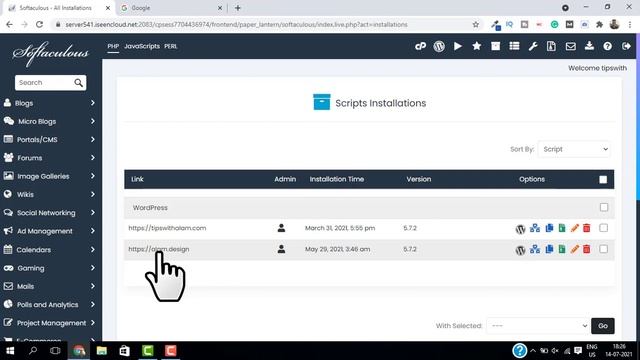Click the play Demos icon in top bar
The height and width of the screenshot is (360, 640).
click(458, 46)
